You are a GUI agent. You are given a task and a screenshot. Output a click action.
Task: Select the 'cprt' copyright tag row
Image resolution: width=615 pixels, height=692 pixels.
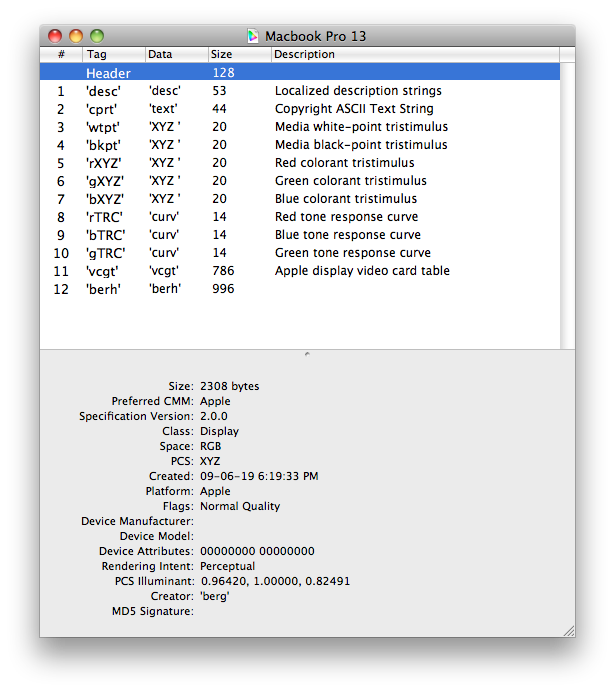[300, 109]
